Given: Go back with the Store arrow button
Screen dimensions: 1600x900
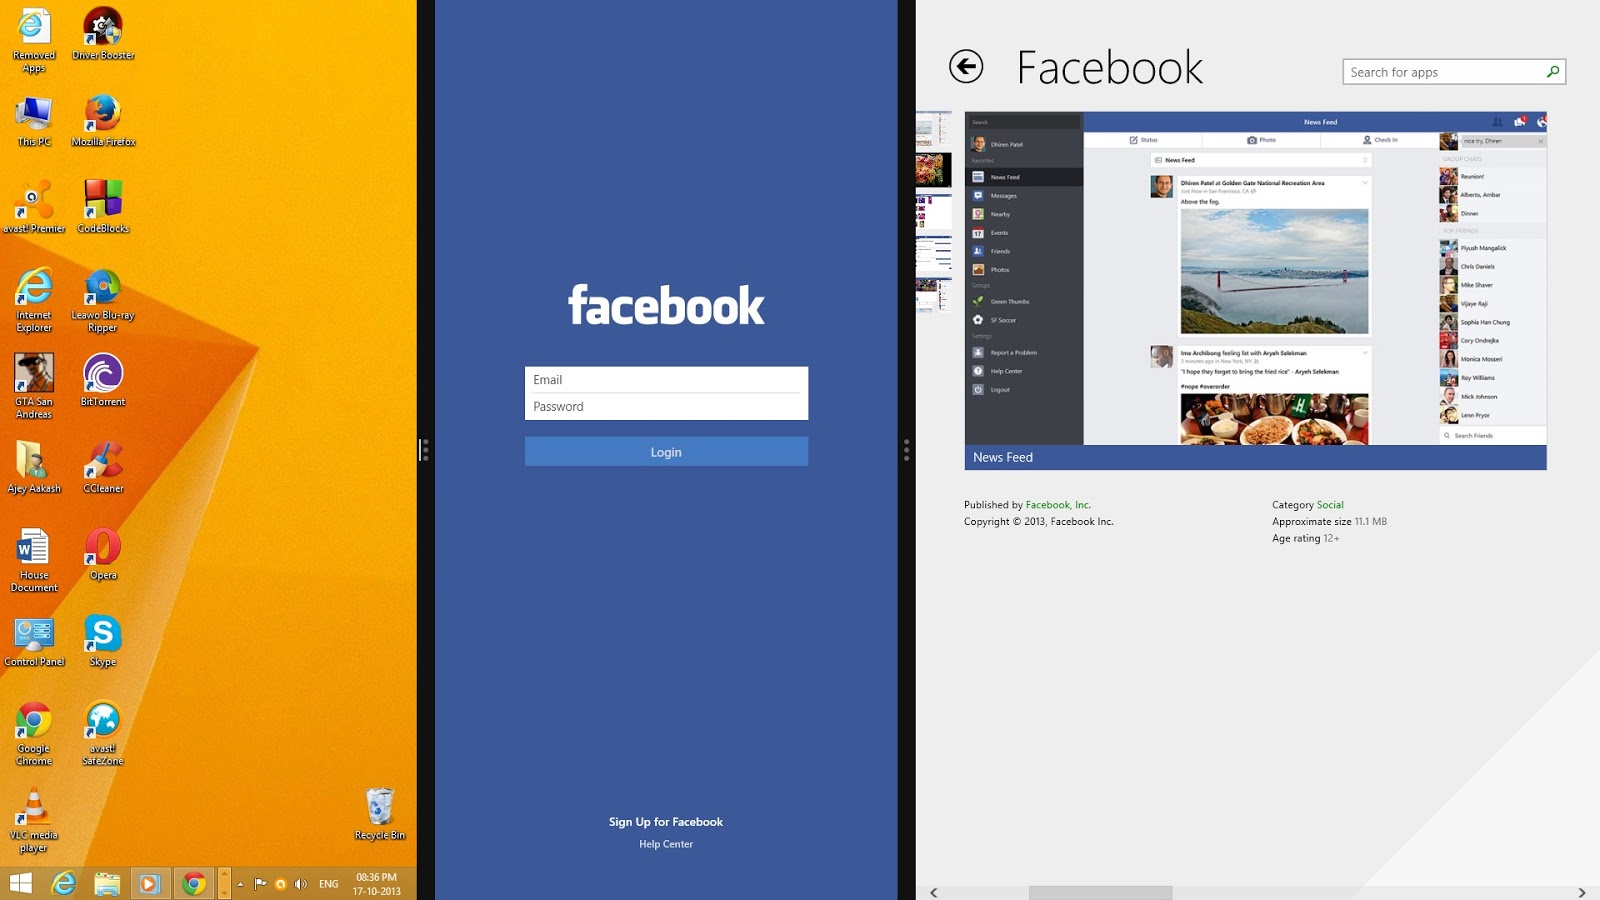Looking at the screenshot, I should pyautogui.click(x=966, y=67).
